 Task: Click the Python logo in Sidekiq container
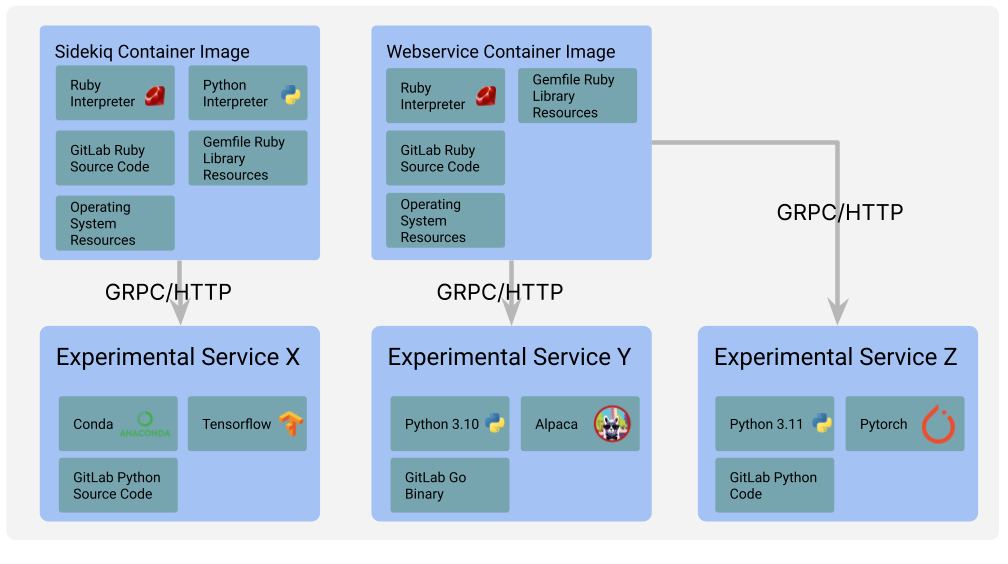(291, 95)
